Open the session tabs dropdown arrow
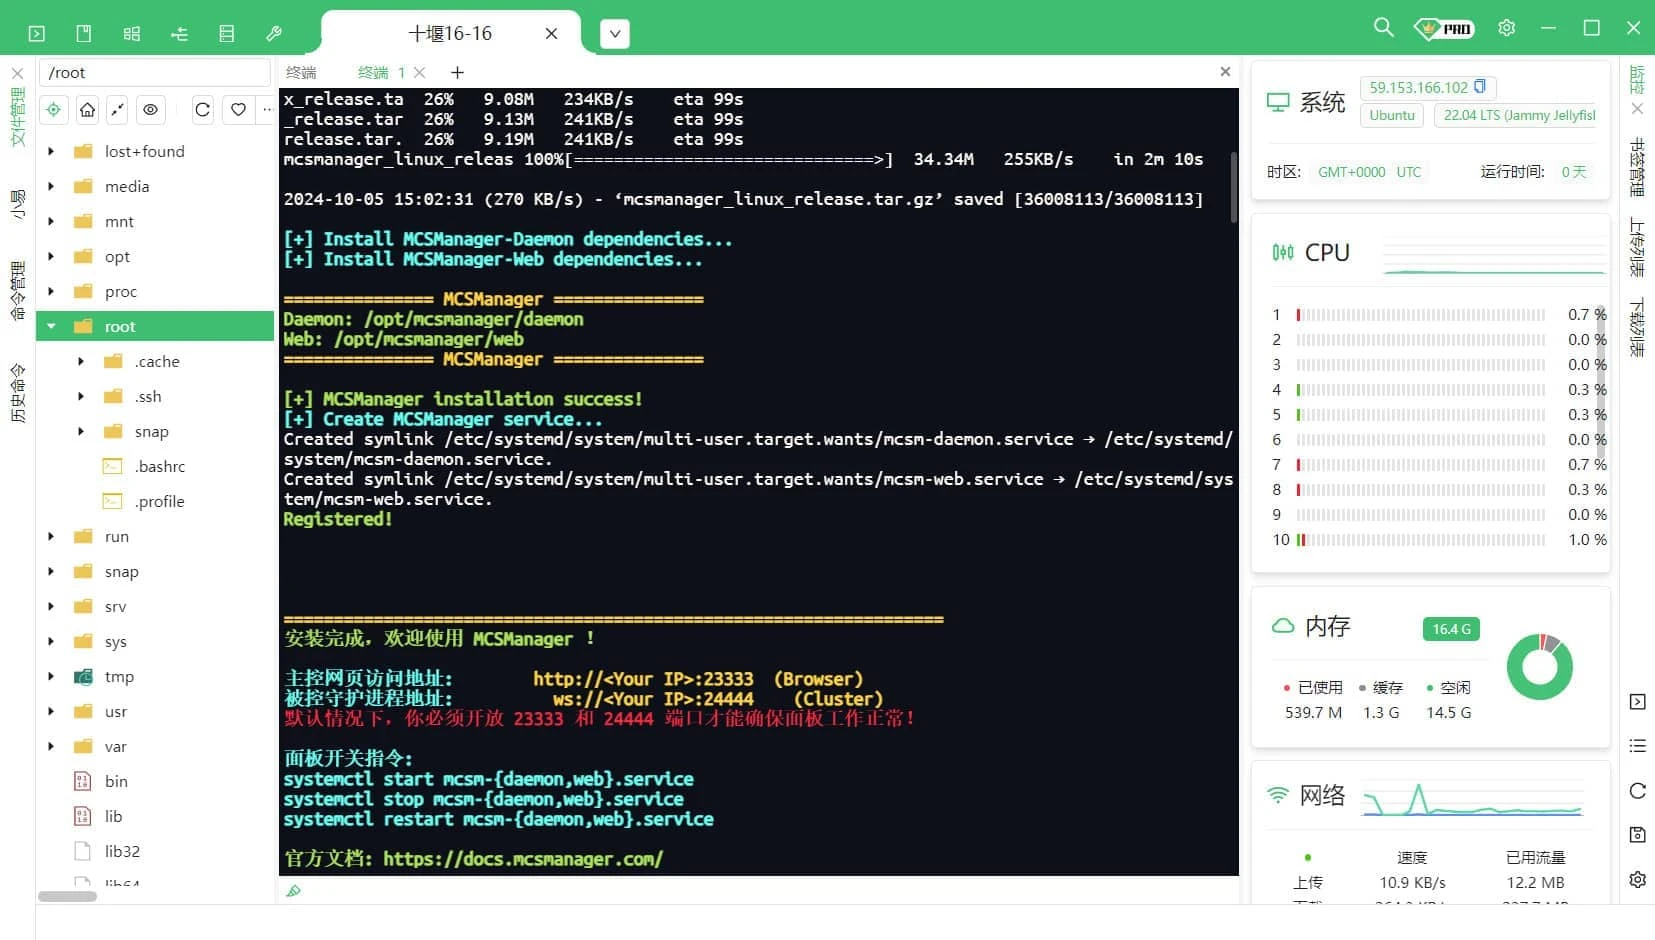 pyautogui.click(x=615, y=34)
